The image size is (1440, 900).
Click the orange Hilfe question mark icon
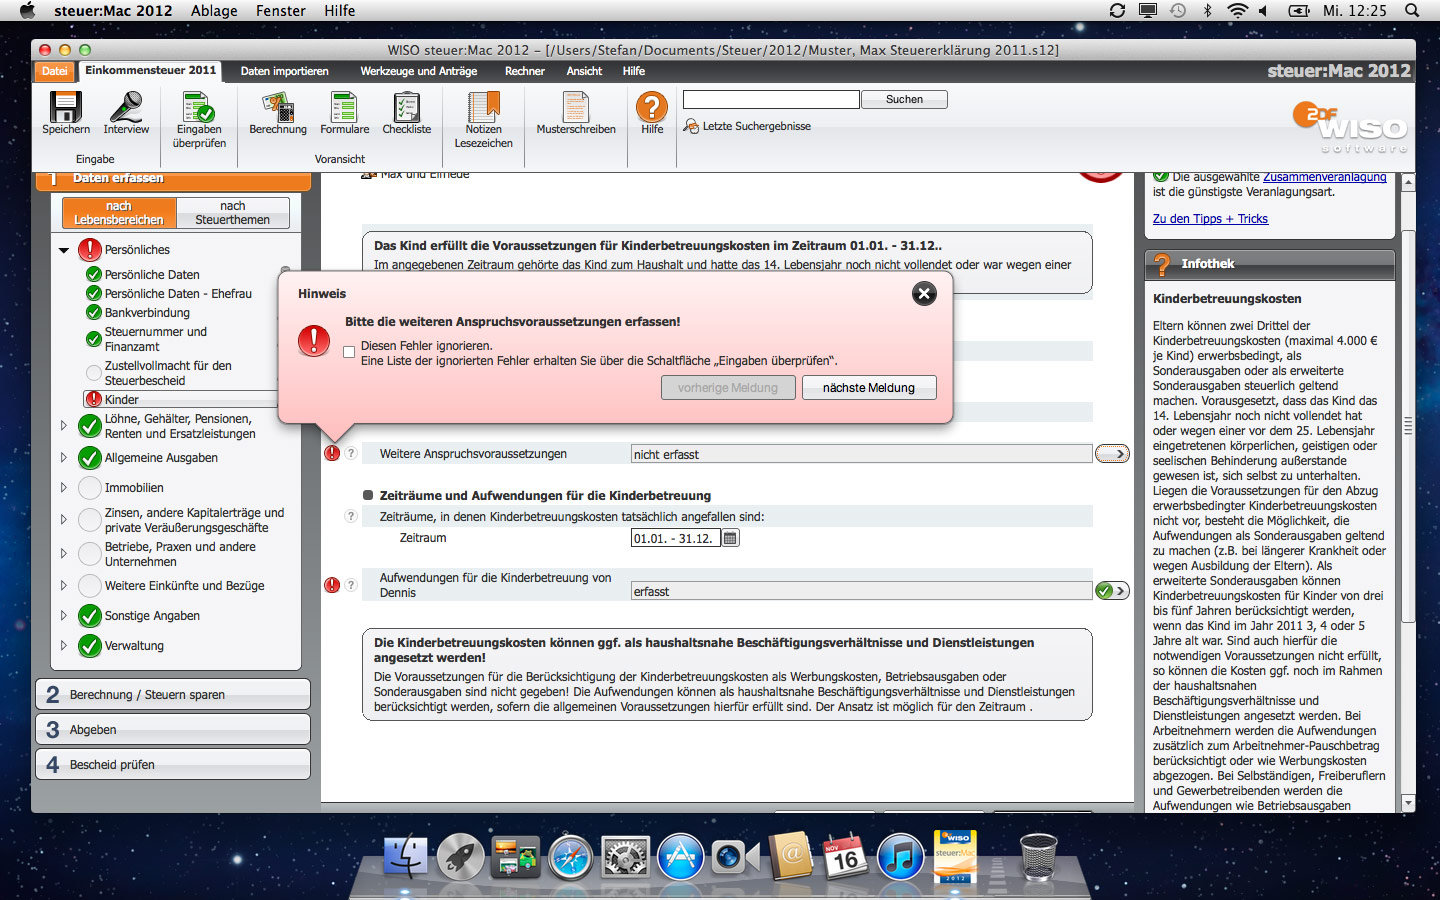coord(652,106)
